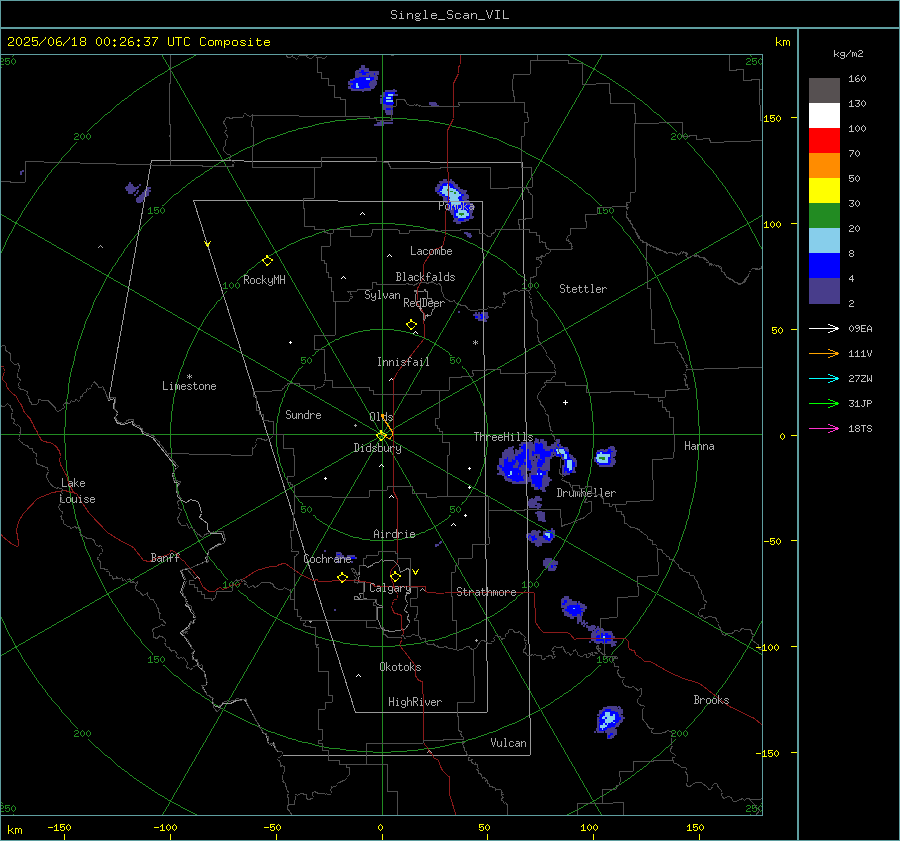
Task: Click the yellow diamond marker below RedDeer
Action: [411, 325]
